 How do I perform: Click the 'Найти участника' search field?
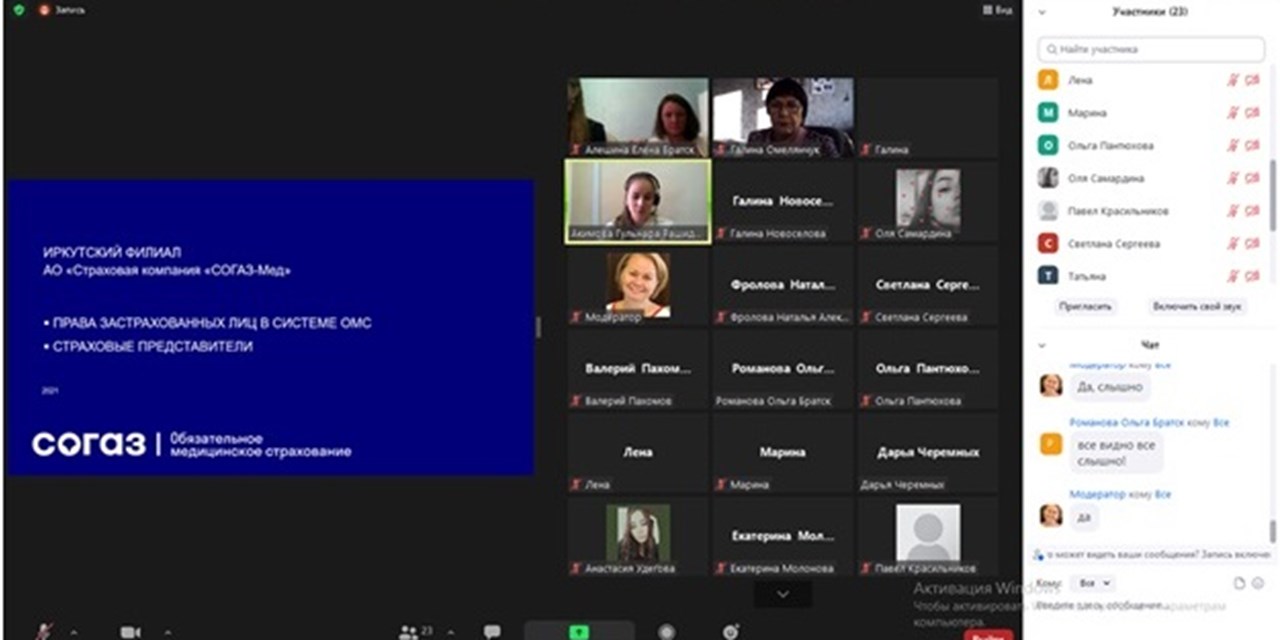pos(1152,49)
